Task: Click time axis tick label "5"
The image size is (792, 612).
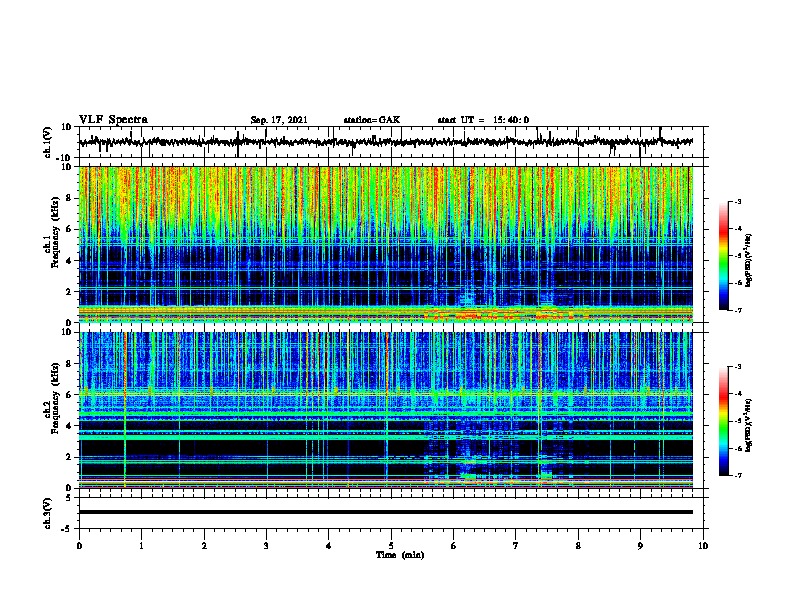Action: coord(391,546)
